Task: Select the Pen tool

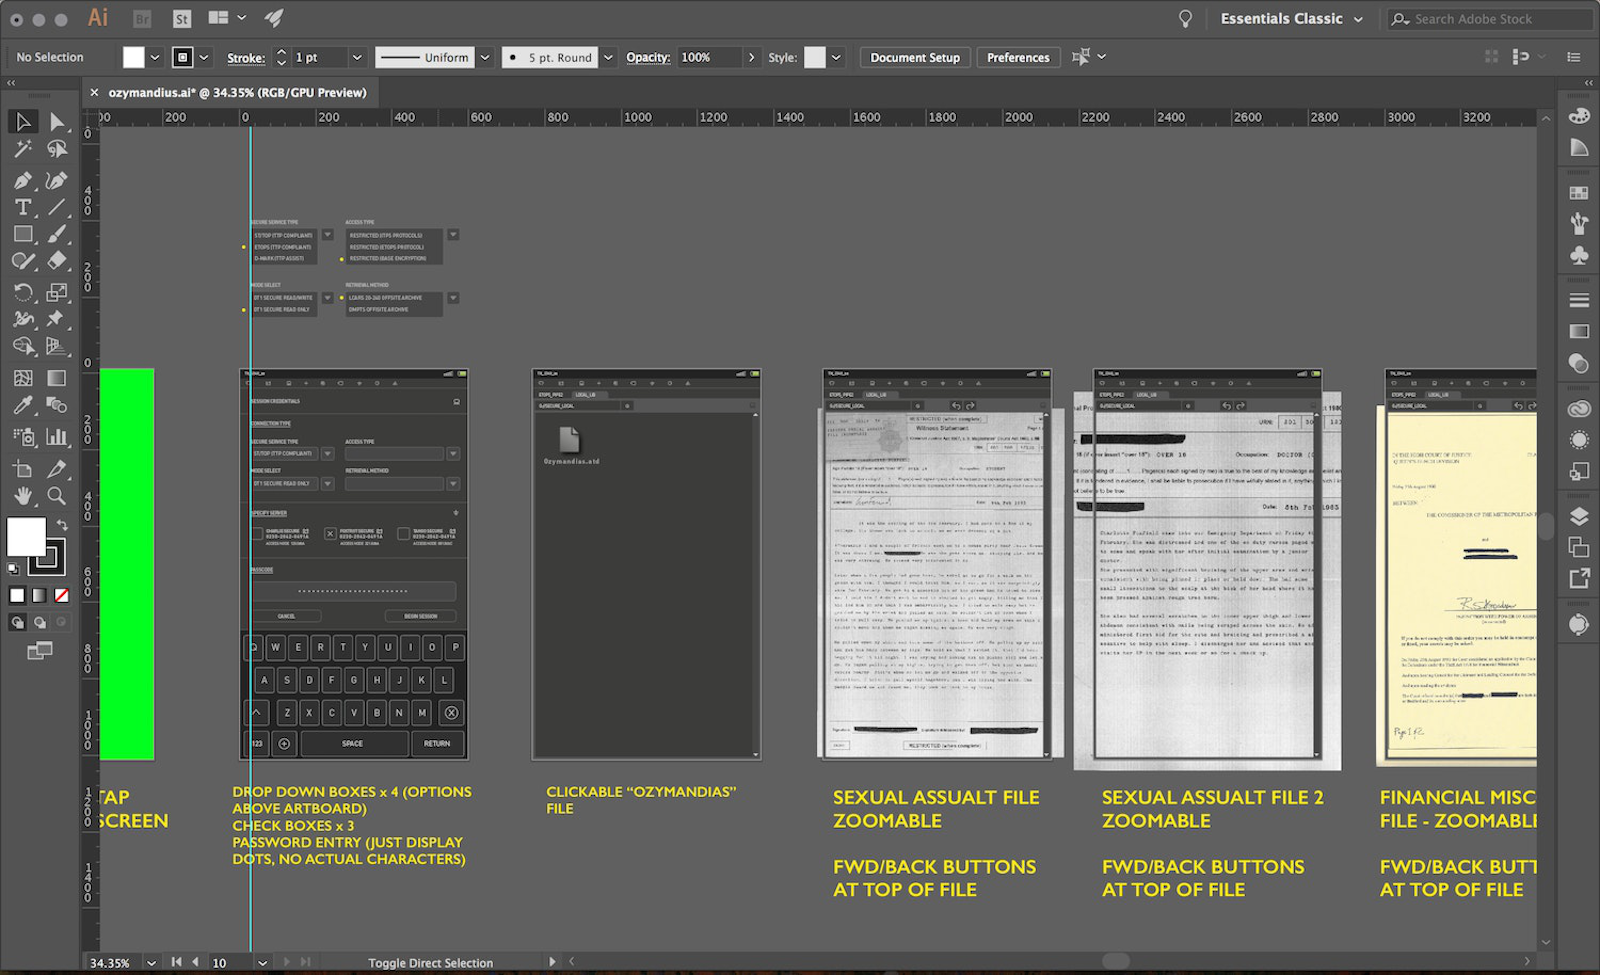Action: pyautogui.click(x=22, y=180)
